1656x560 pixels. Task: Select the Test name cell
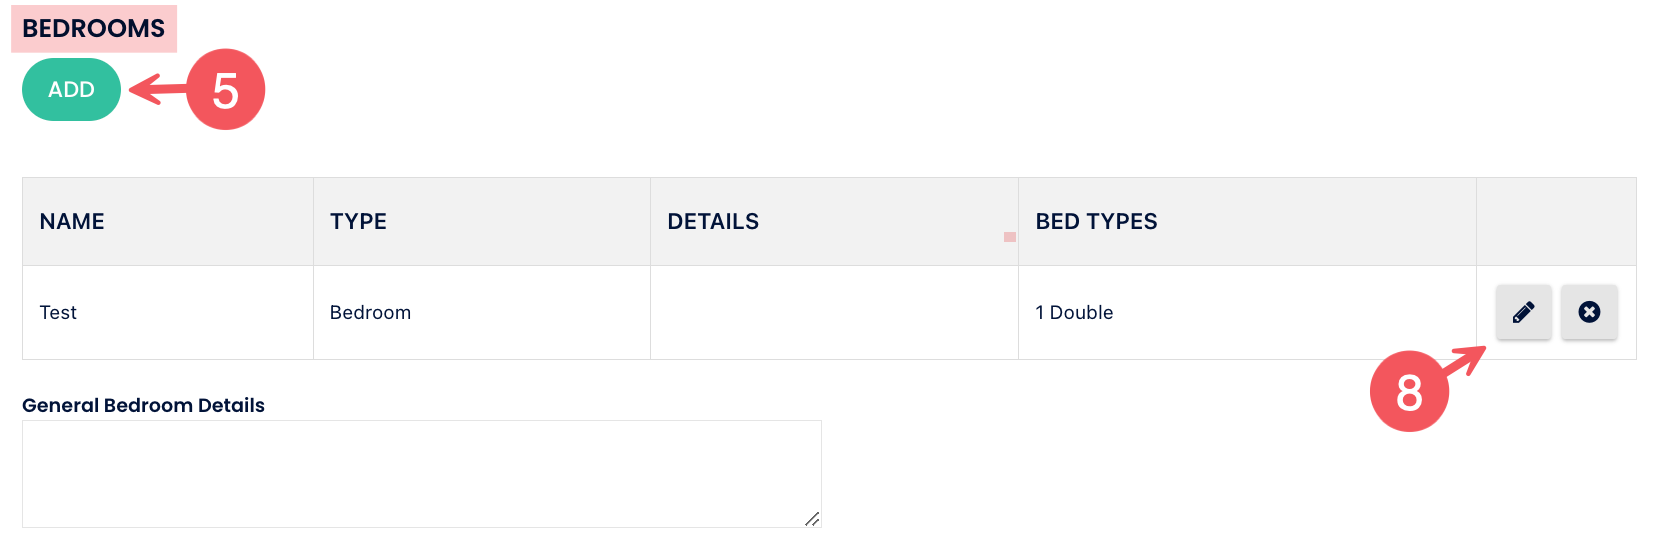point(58,313)
